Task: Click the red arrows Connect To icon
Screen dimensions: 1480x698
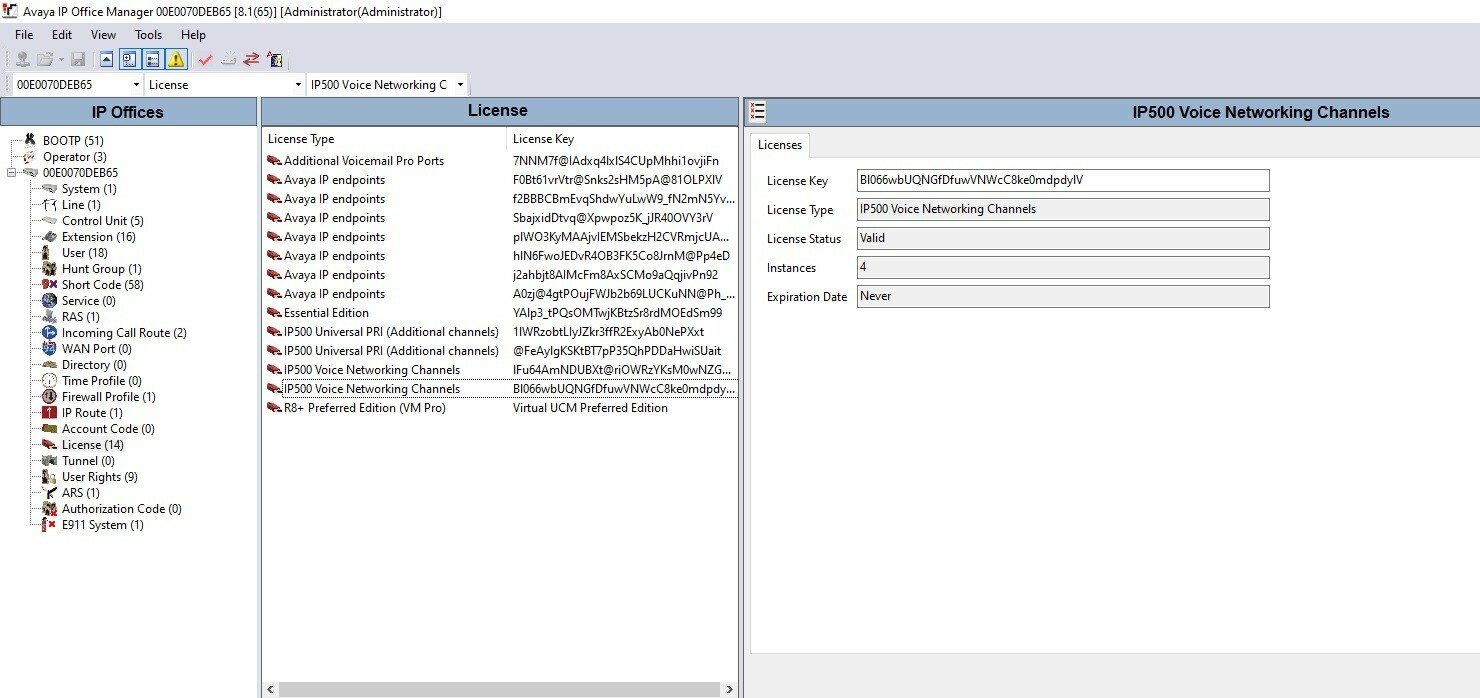Action: click(x=251, y=60)
